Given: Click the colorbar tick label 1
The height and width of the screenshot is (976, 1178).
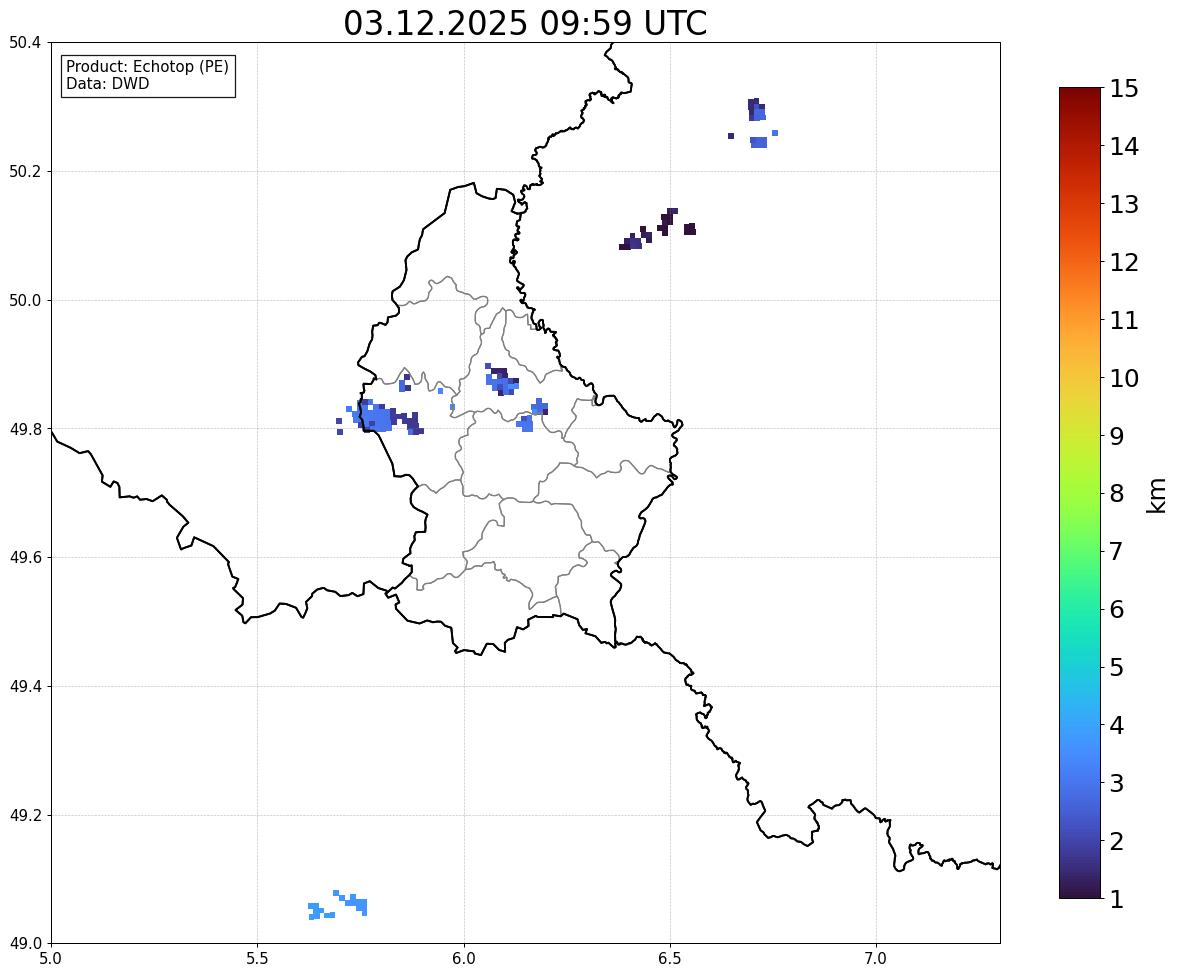Looking at the screenshot, I should coord(1116,899).
